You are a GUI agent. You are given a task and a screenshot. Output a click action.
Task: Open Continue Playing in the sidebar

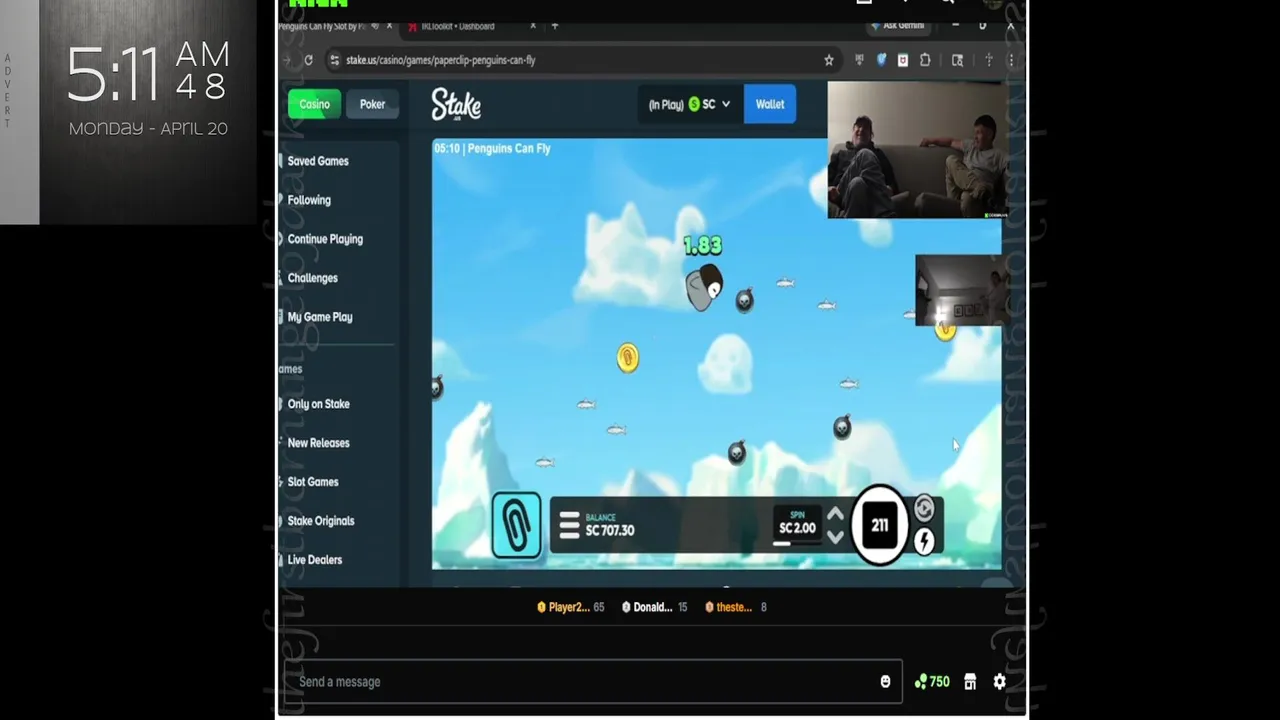coord(325,239)
